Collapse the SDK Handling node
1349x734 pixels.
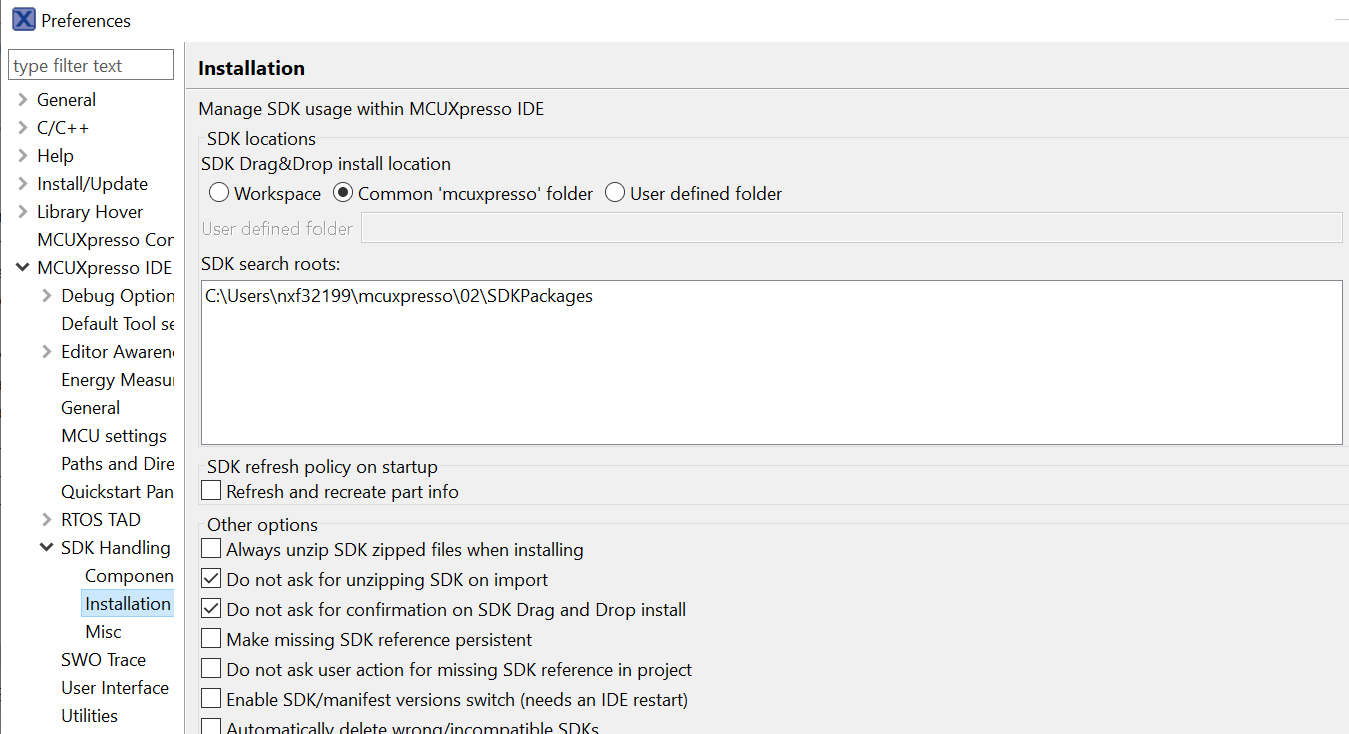46,547
